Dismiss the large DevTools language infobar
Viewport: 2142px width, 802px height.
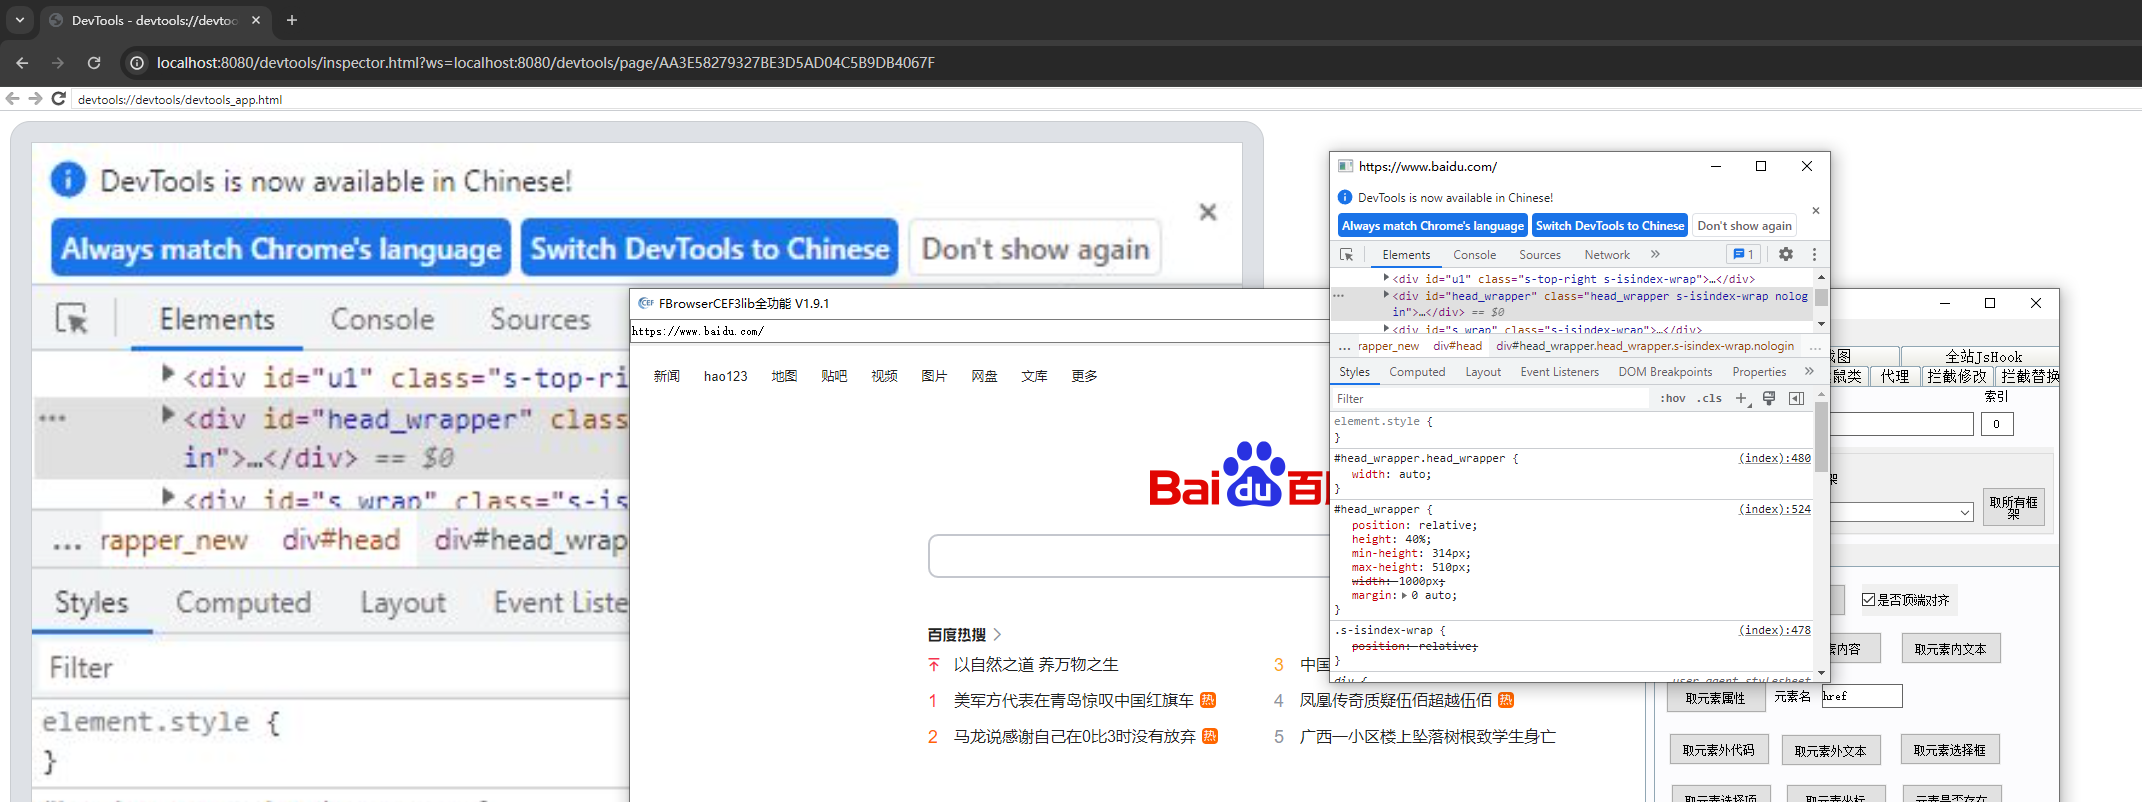(x=1208, y=212)
